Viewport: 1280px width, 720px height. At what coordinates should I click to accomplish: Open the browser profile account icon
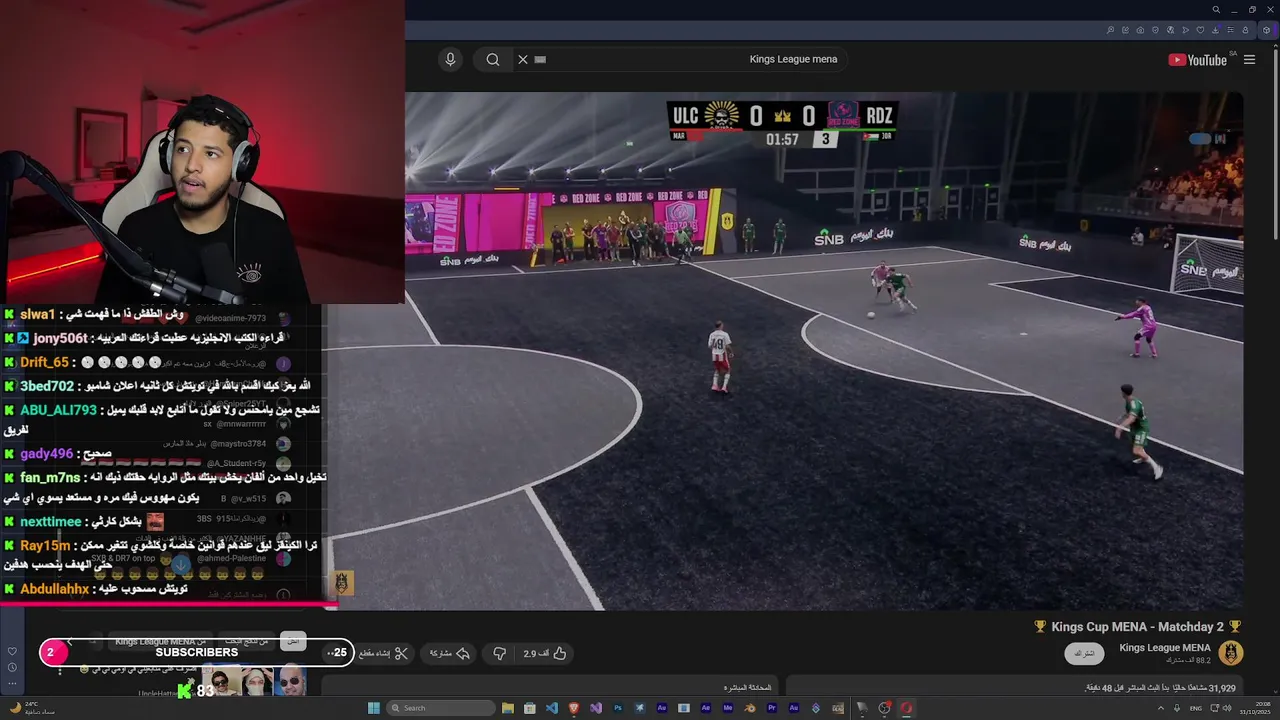[x=1245, y=30]
